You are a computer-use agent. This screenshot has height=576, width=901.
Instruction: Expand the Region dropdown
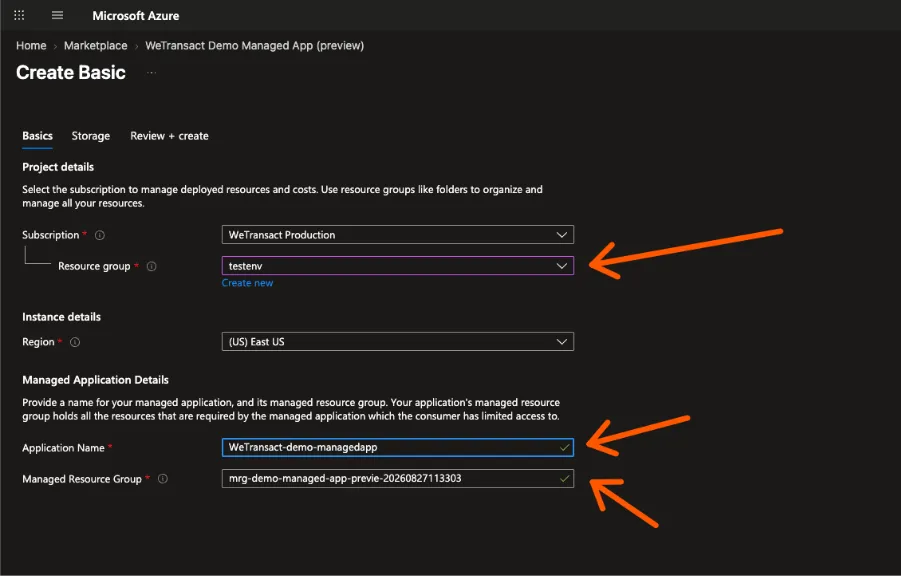(398, 341)
